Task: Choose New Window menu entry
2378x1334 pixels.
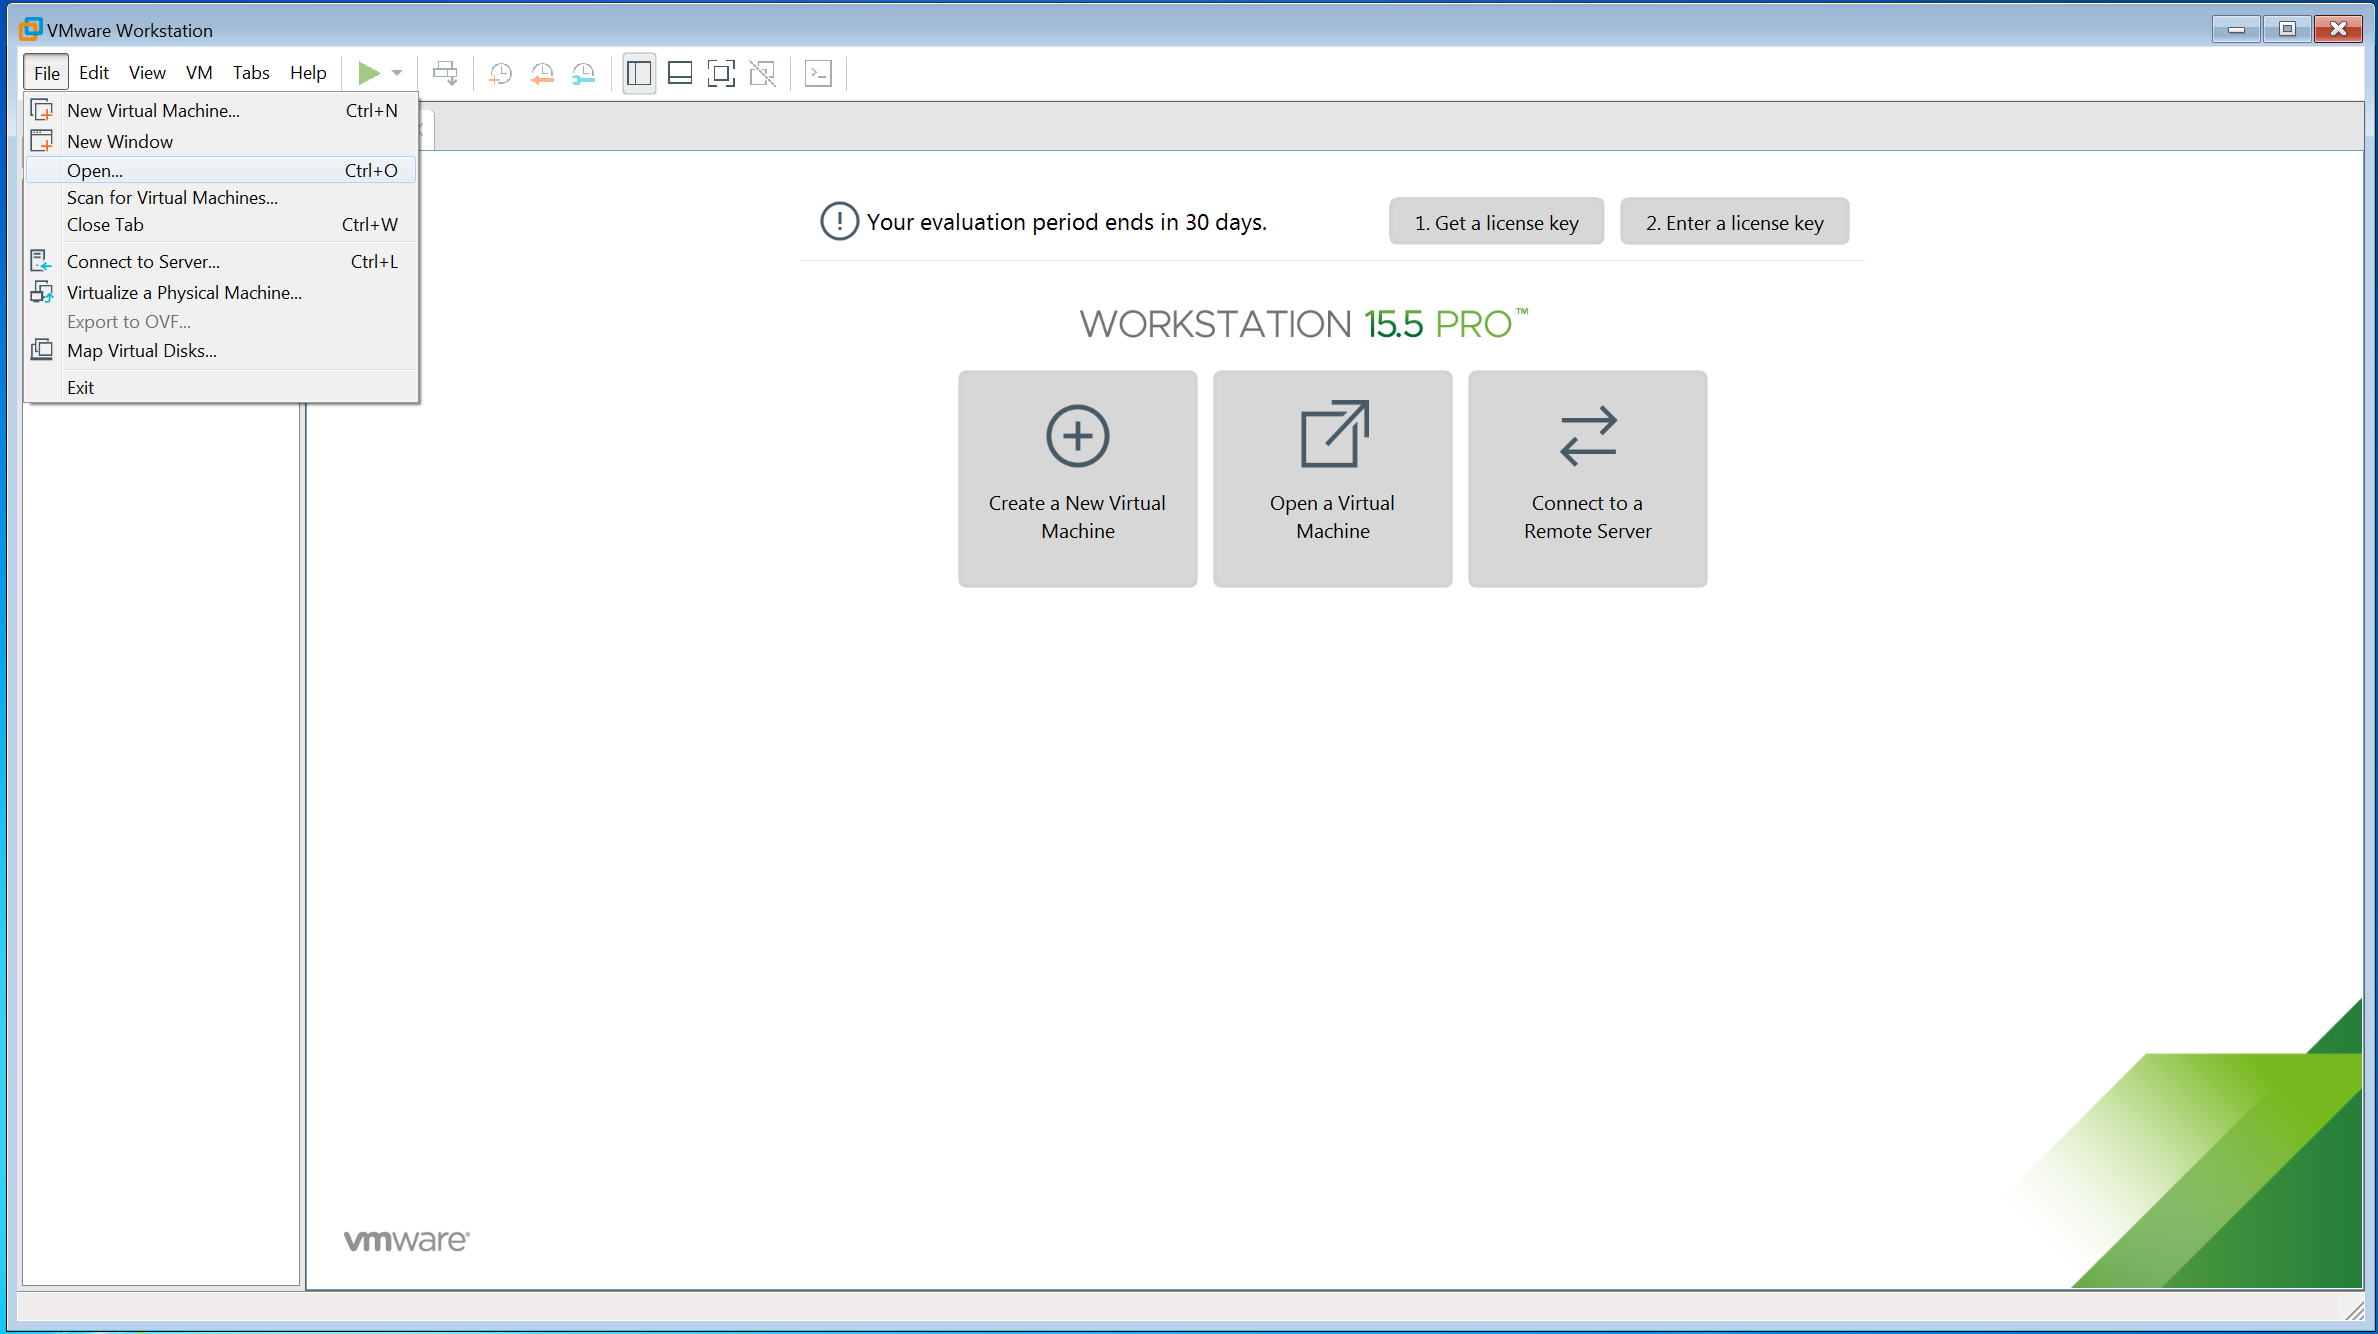Action: click(x=221, y=141)
